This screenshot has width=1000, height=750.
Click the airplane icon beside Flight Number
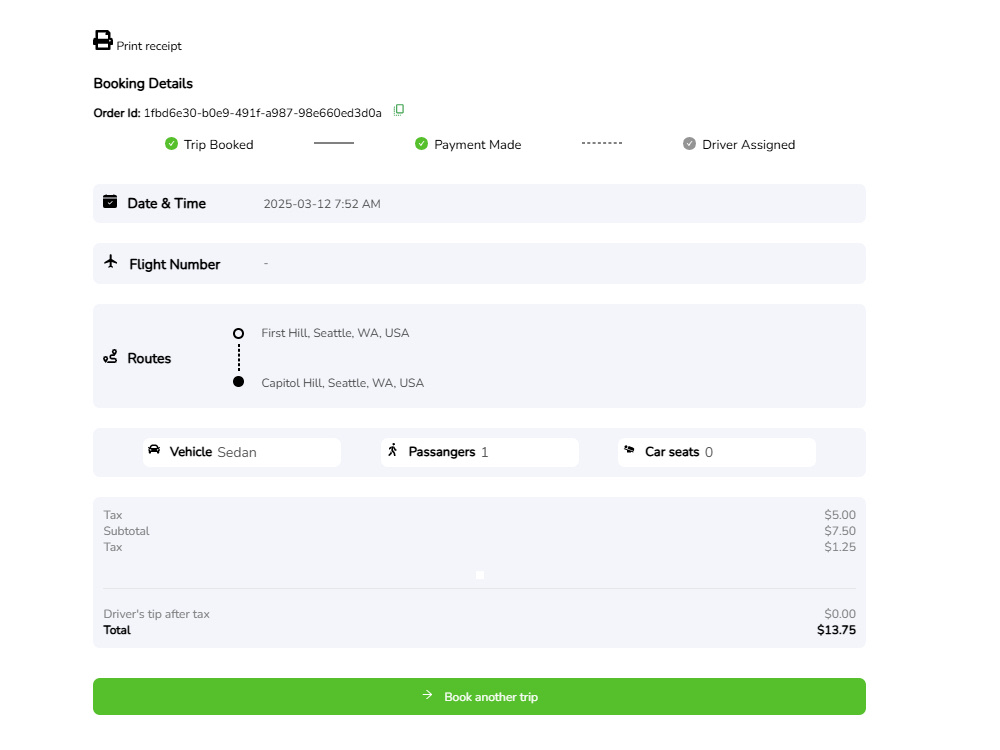point(111,261)
